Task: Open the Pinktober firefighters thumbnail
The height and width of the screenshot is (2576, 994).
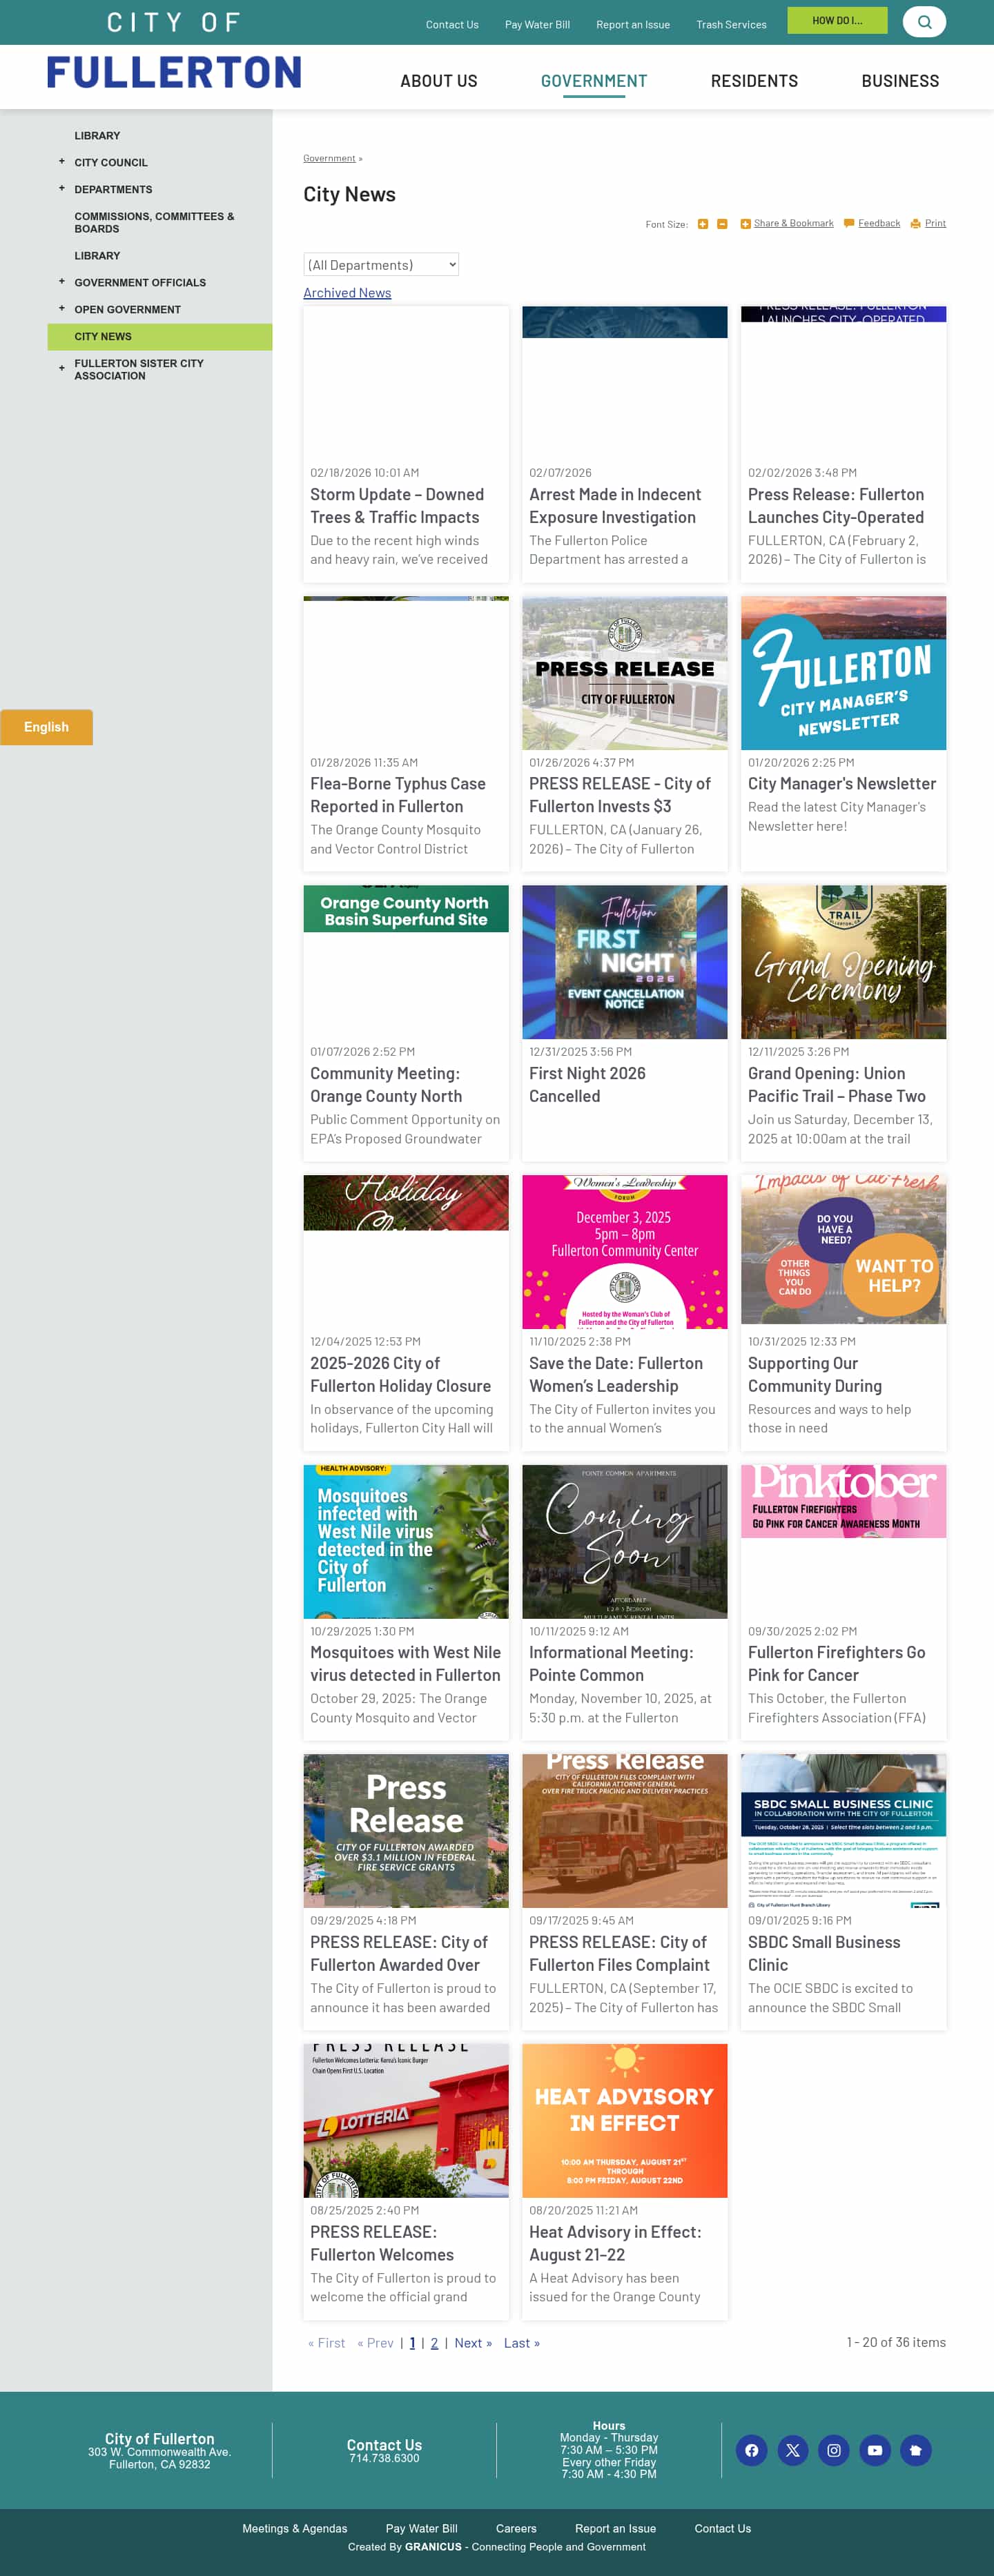Action: [843, 1501]
